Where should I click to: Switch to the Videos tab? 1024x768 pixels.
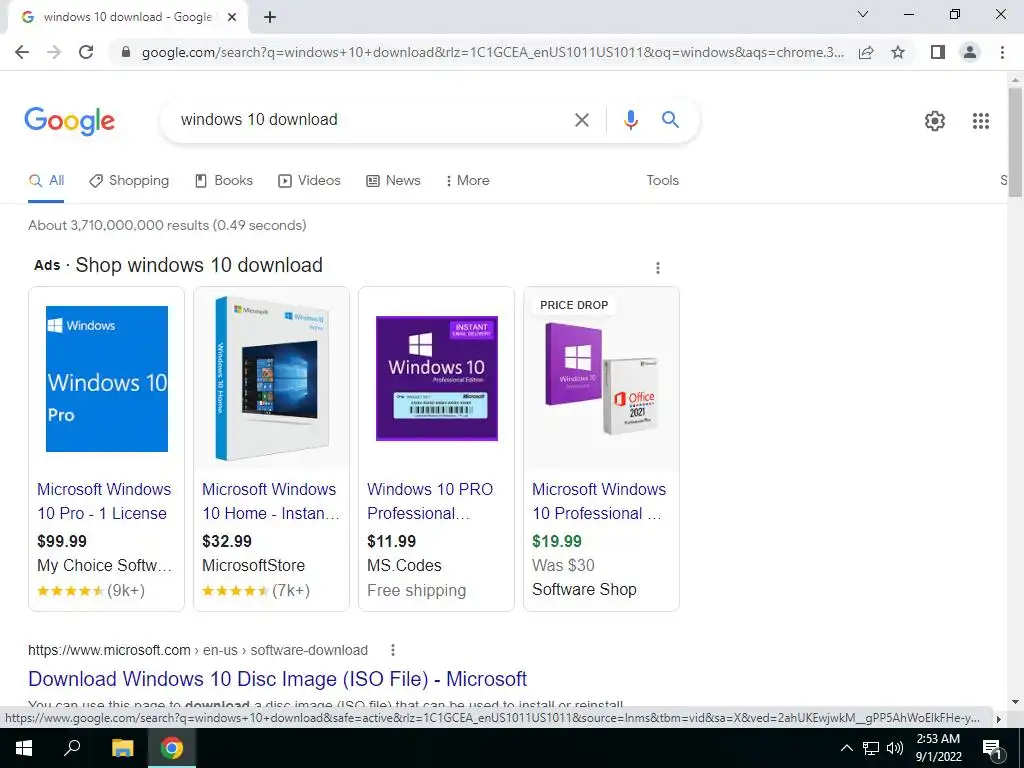[309, 181]
